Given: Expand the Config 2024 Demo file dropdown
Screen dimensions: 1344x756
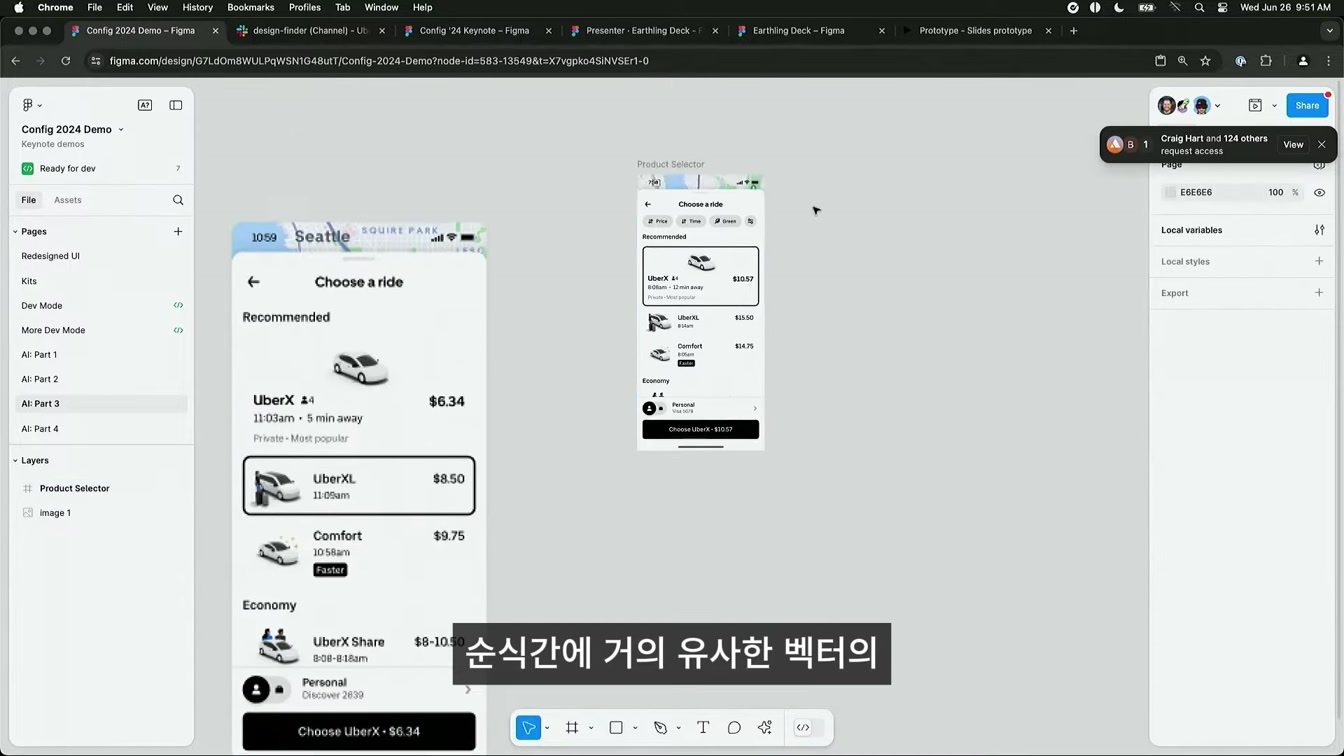Looking at the screenshot, I should [x=121, y=129].
